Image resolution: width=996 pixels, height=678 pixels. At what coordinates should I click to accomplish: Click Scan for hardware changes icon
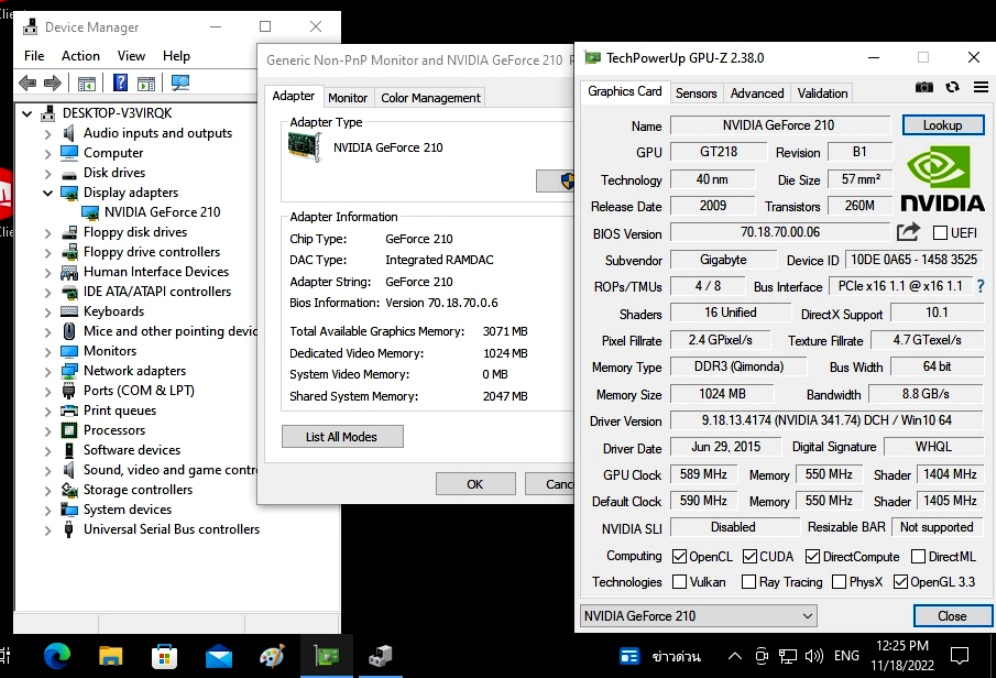coord(179,81)
